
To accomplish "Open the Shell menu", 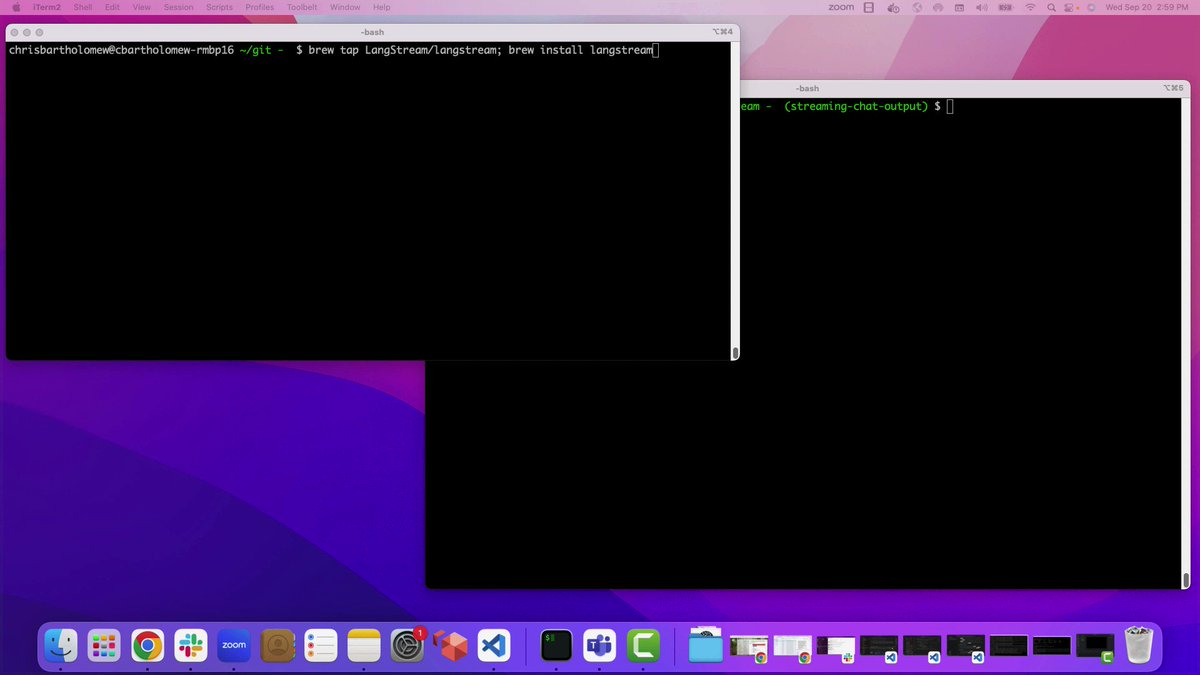I will (x=83, y=7).
